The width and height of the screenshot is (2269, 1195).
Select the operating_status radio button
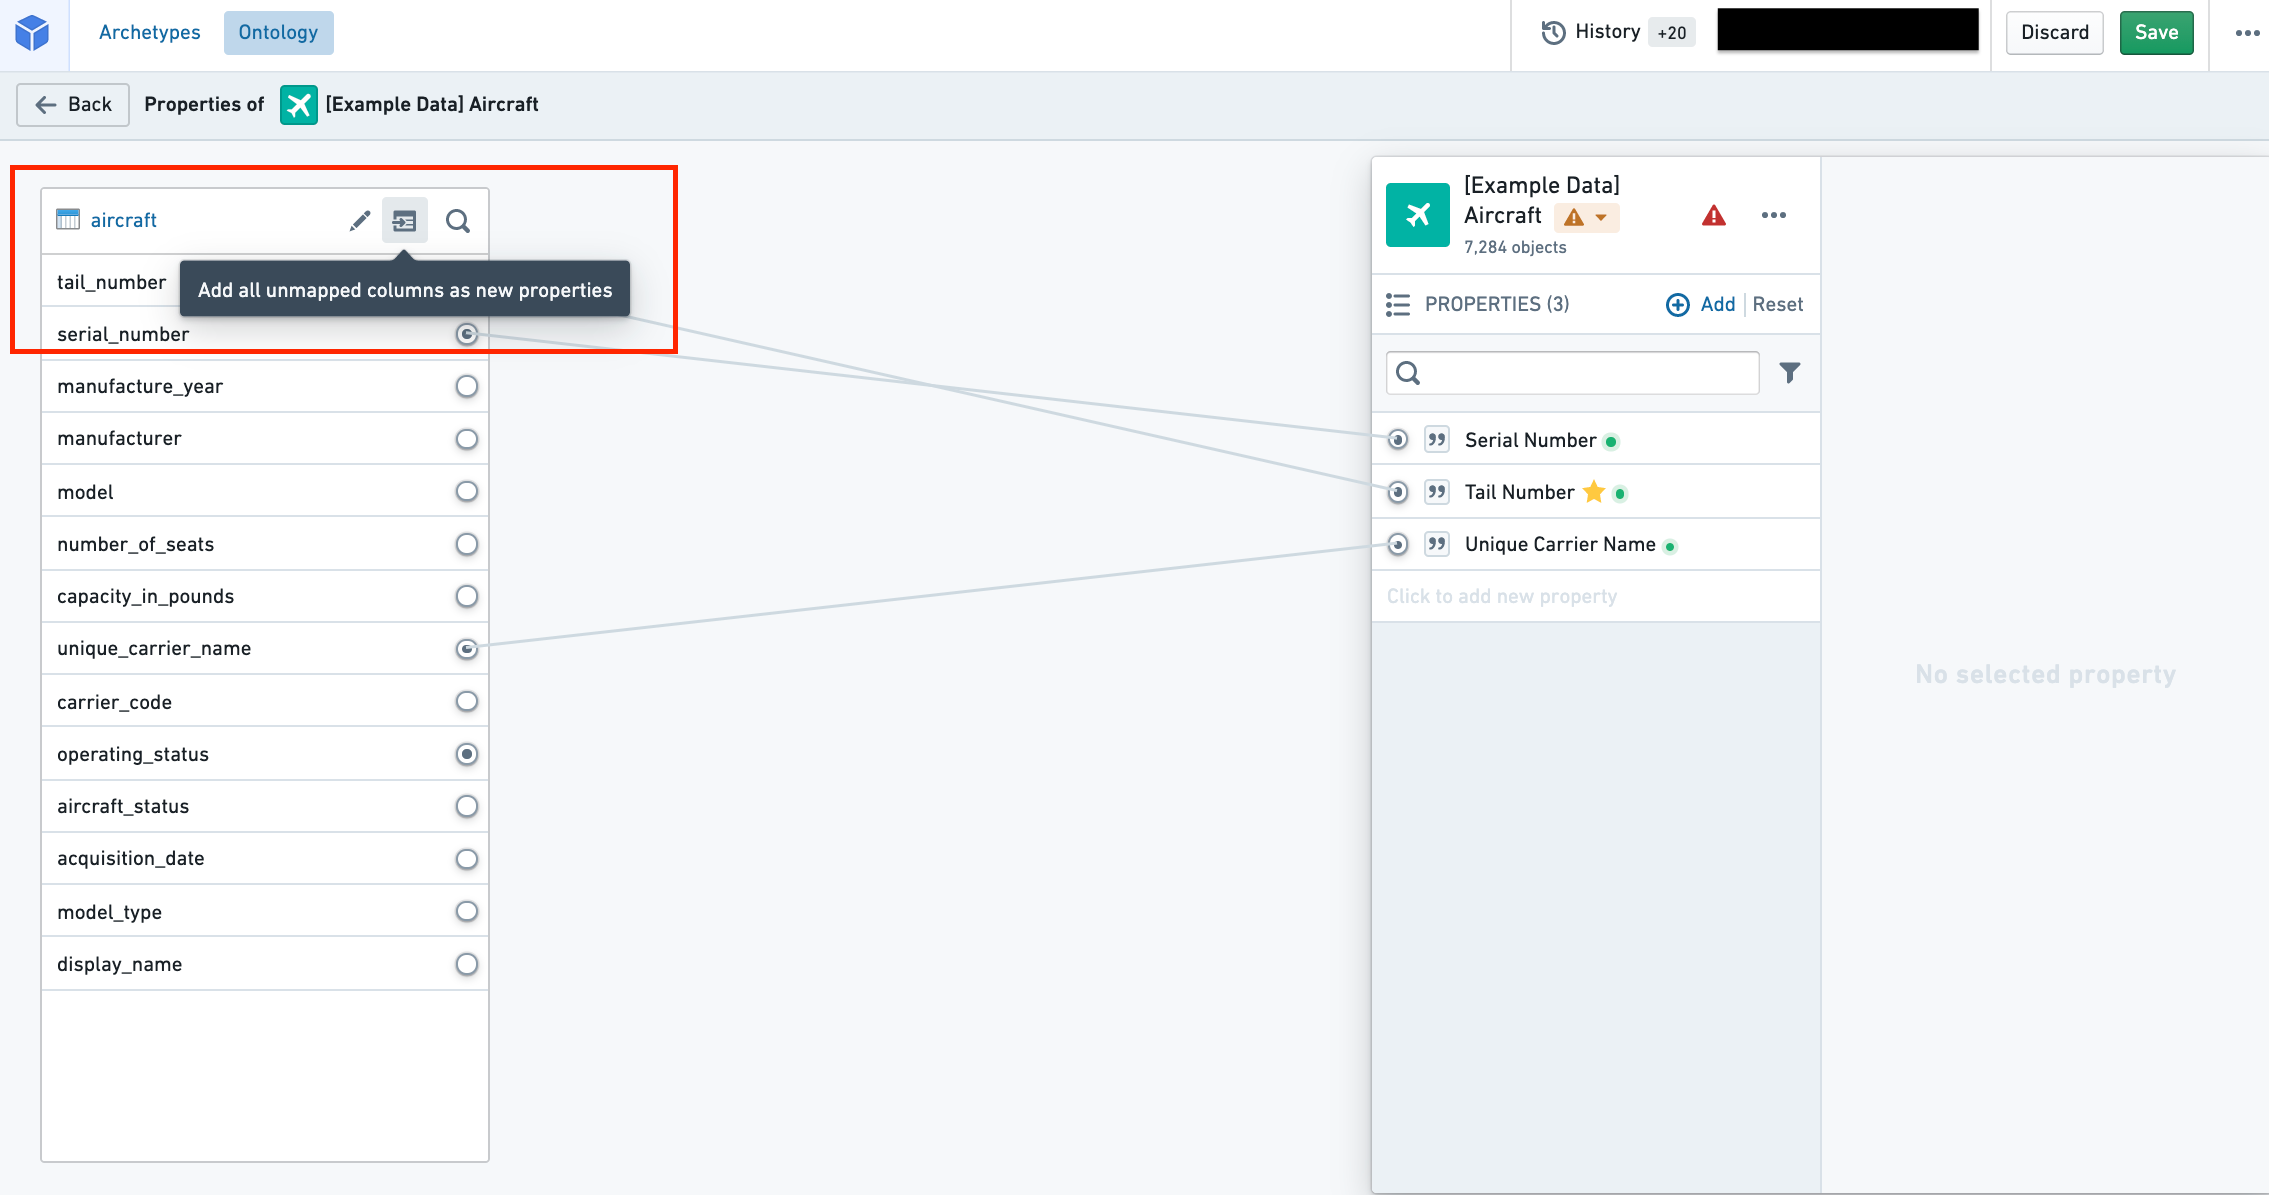[x=467, y=754]
